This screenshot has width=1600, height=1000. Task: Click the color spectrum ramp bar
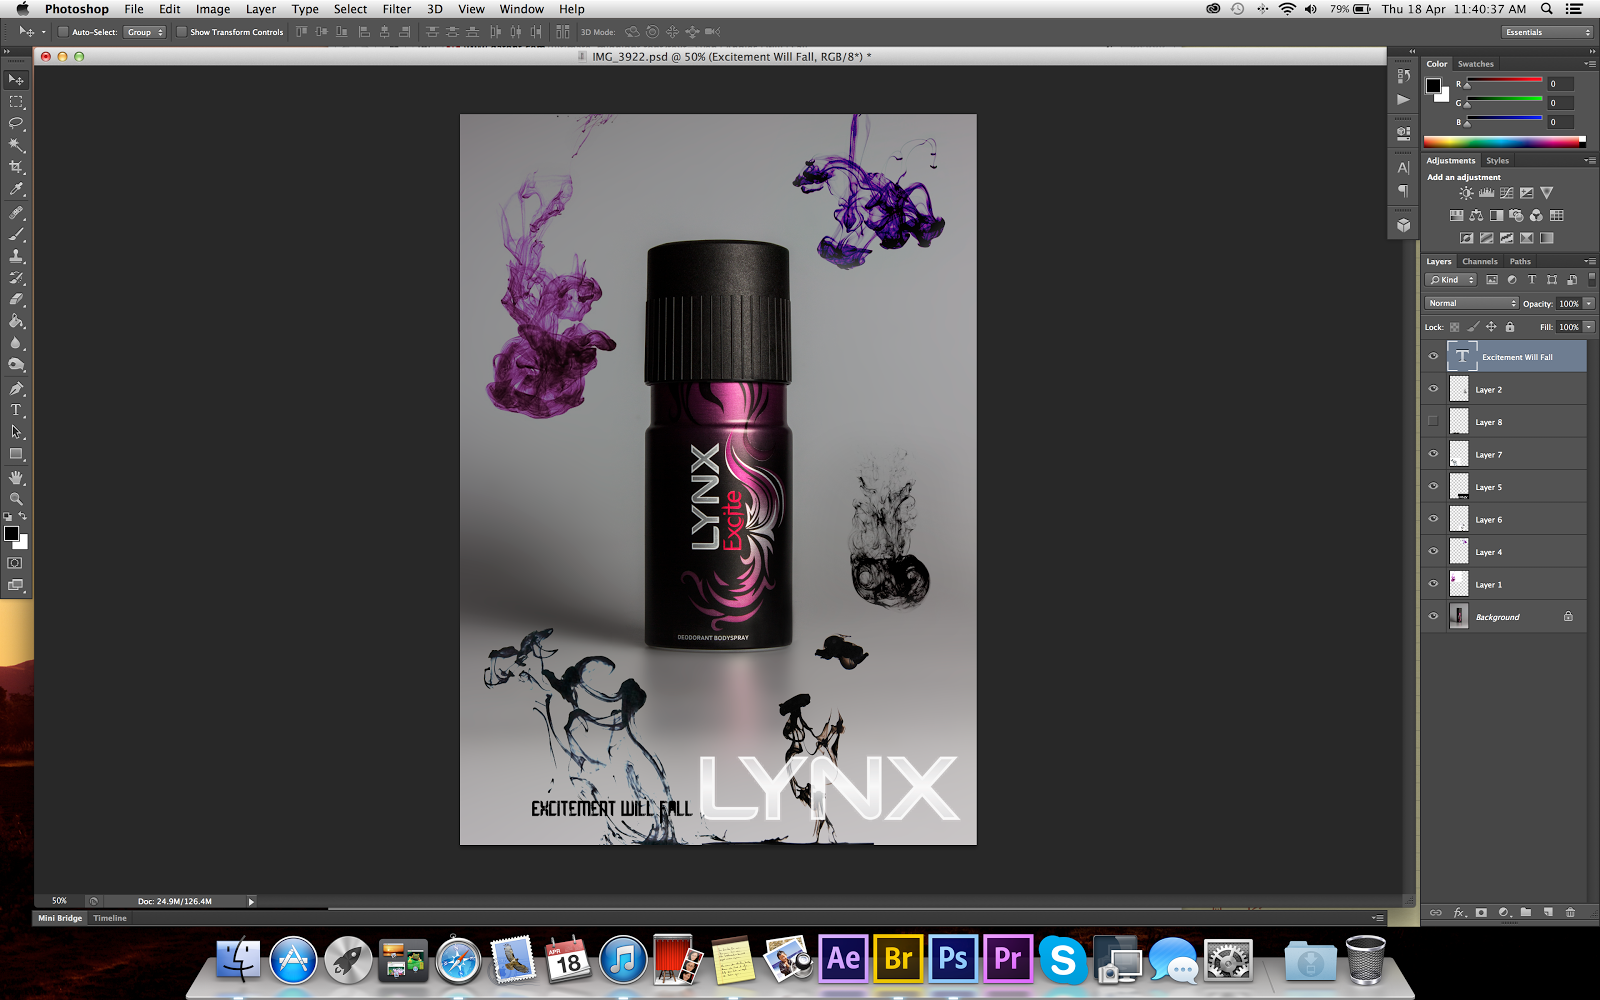click(x=1504, y=142)
